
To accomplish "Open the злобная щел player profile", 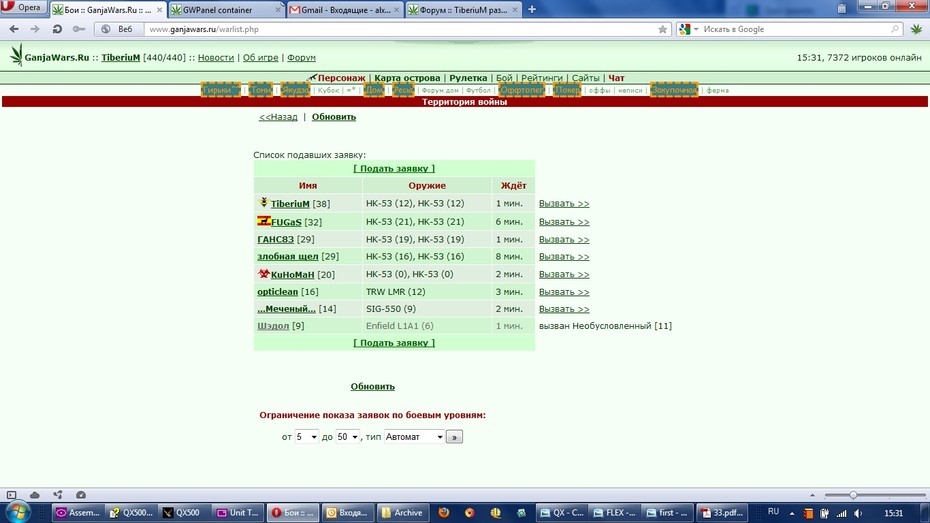I will click(288, 256).
